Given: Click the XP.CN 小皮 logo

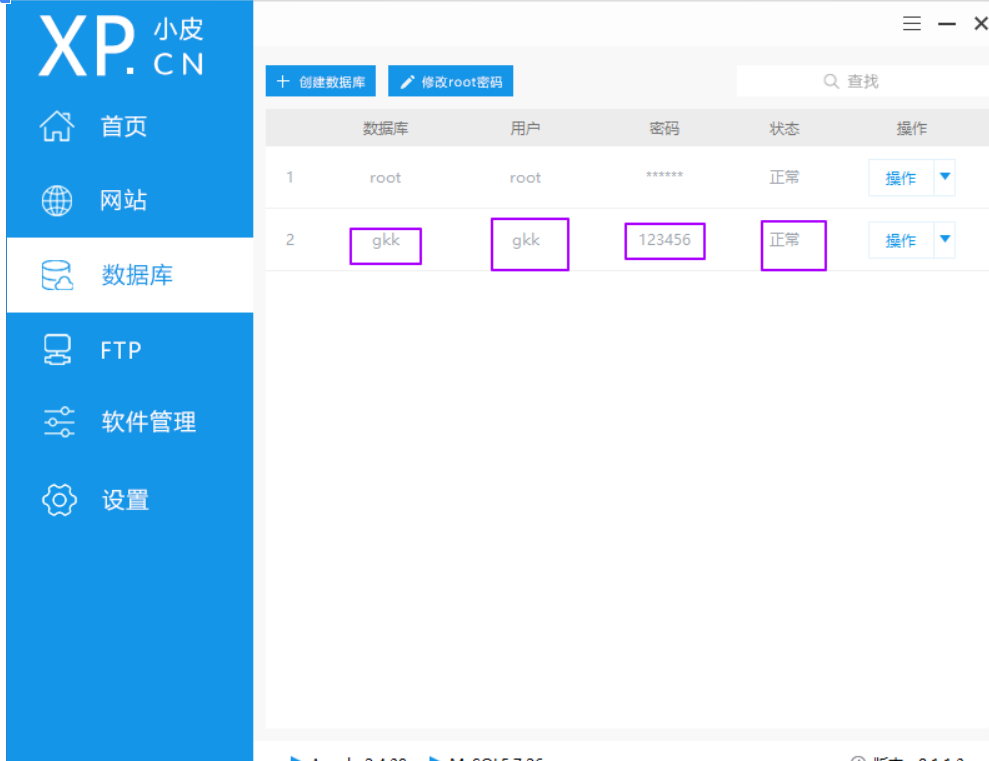Looking at the screenshot, I should pyautogui.click(x=121, y=46).
